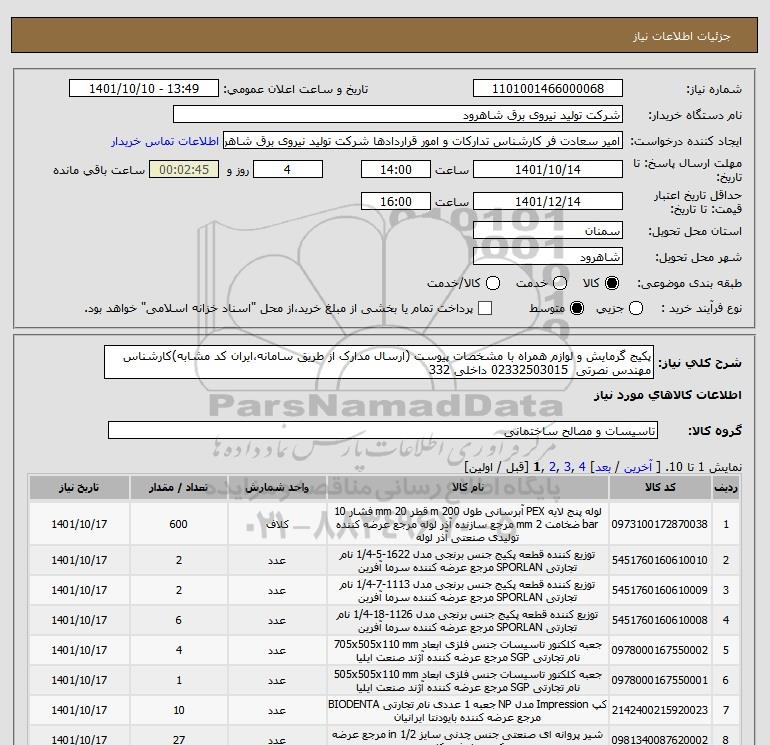770x745 pixels.
Task: Open اطلاعات تماس خریدار link
Action: (x=165, y=141)
